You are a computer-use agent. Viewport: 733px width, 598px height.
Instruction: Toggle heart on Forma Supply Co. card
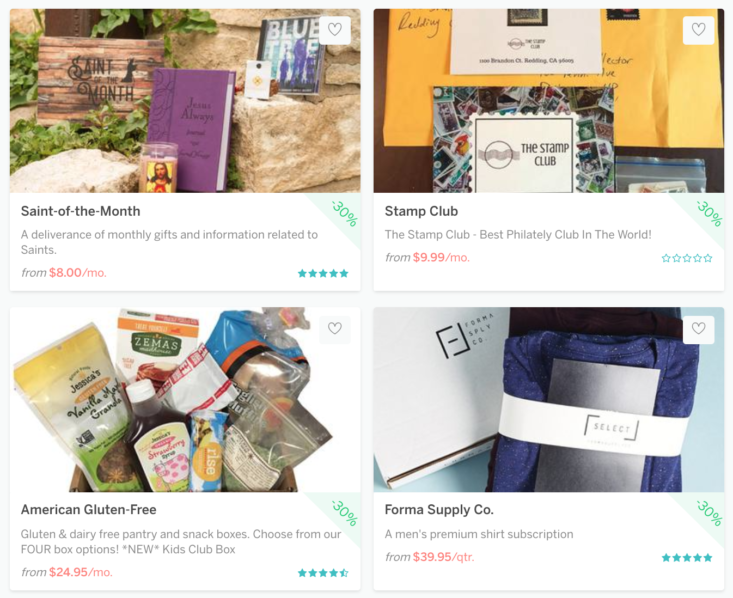pyautogui.click(x=698, y=329)
